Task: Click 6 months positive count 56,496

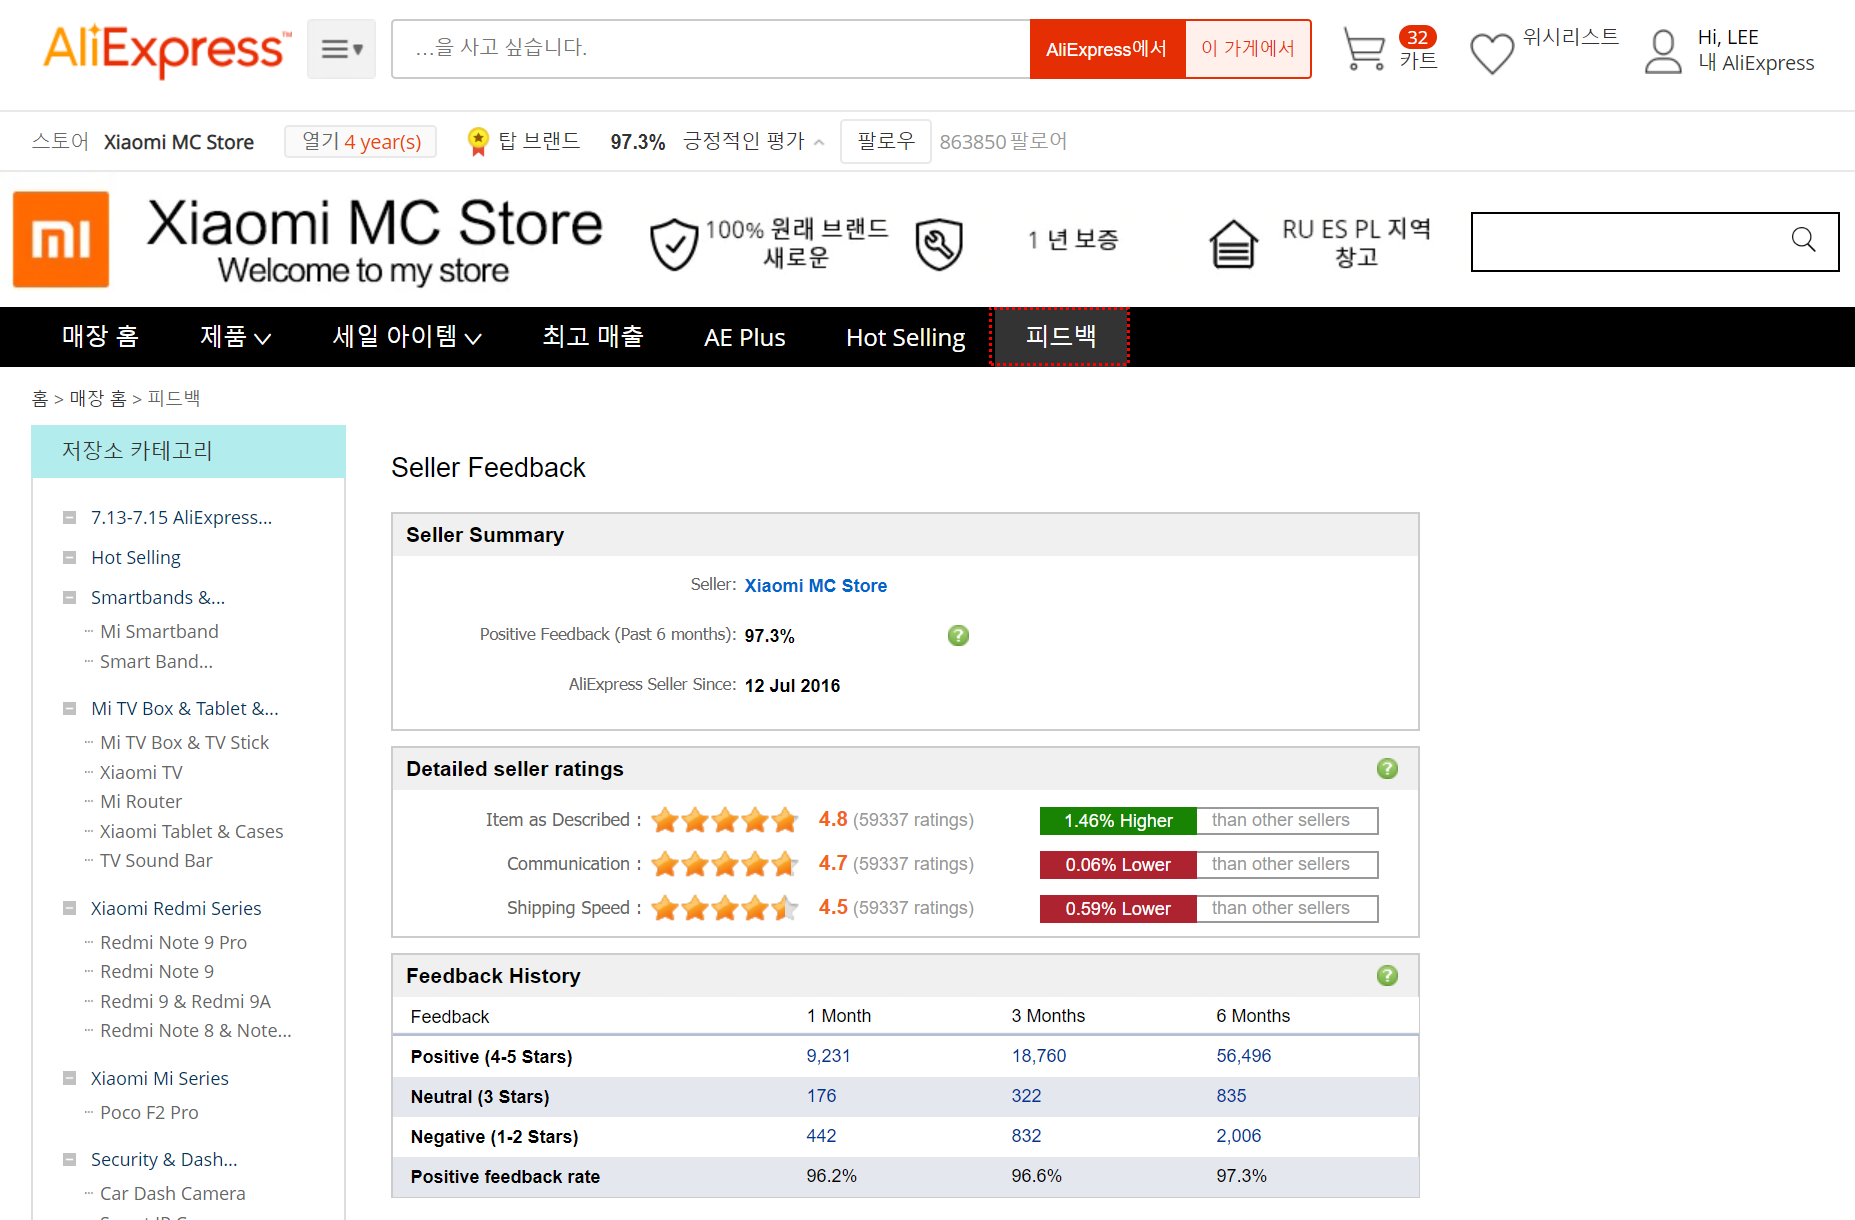Action: tap(1243, 1056)
